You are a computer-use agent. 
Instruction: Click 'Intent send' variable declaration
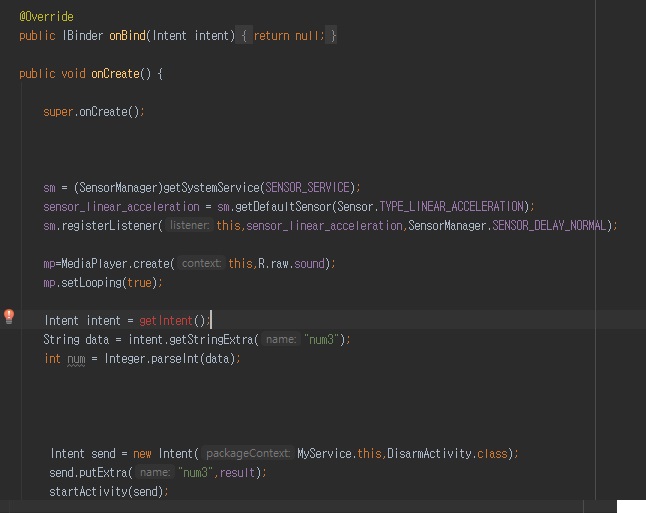pyautogui.click(x=83, y=453)
